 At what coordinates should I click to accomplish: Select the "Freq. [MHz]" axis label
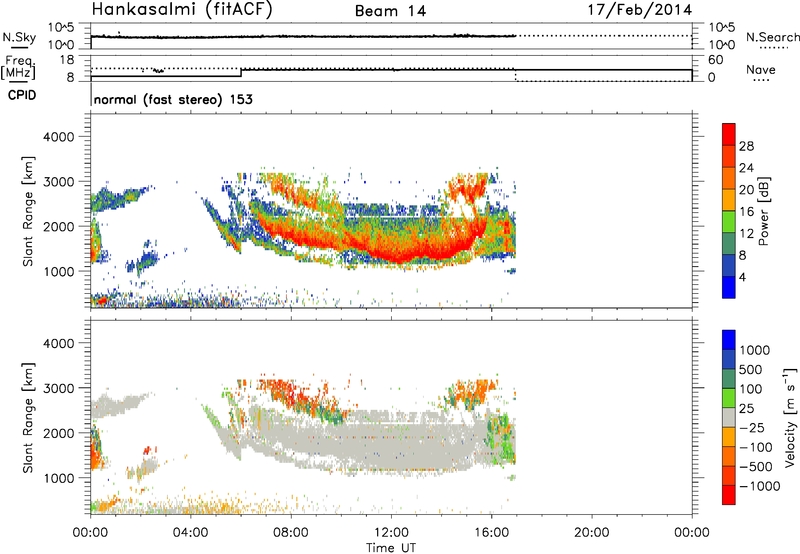[18, 68]
